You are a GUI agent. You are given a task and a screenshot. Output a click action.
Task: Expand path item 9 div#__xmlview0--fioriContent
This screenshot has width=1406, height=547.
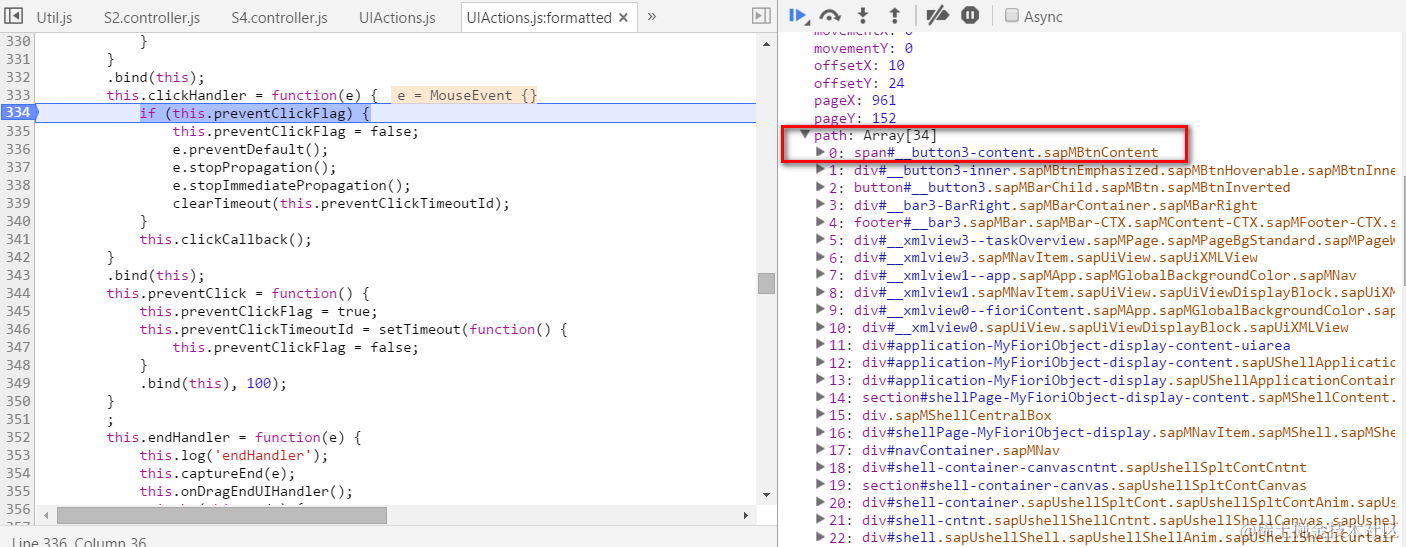point(821,310)
